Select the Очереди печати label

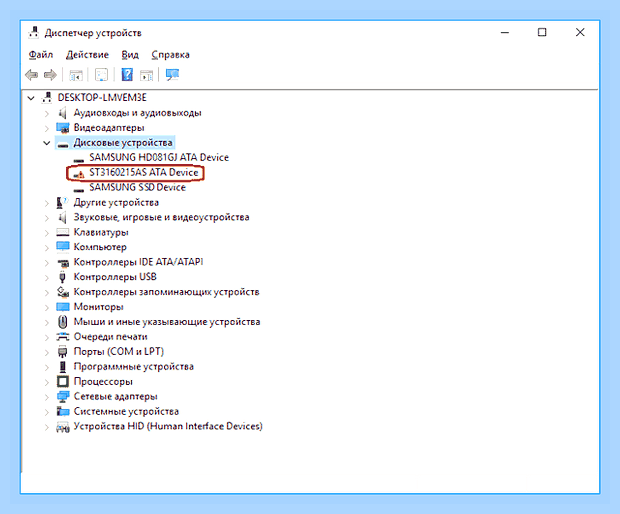(110, 337)
